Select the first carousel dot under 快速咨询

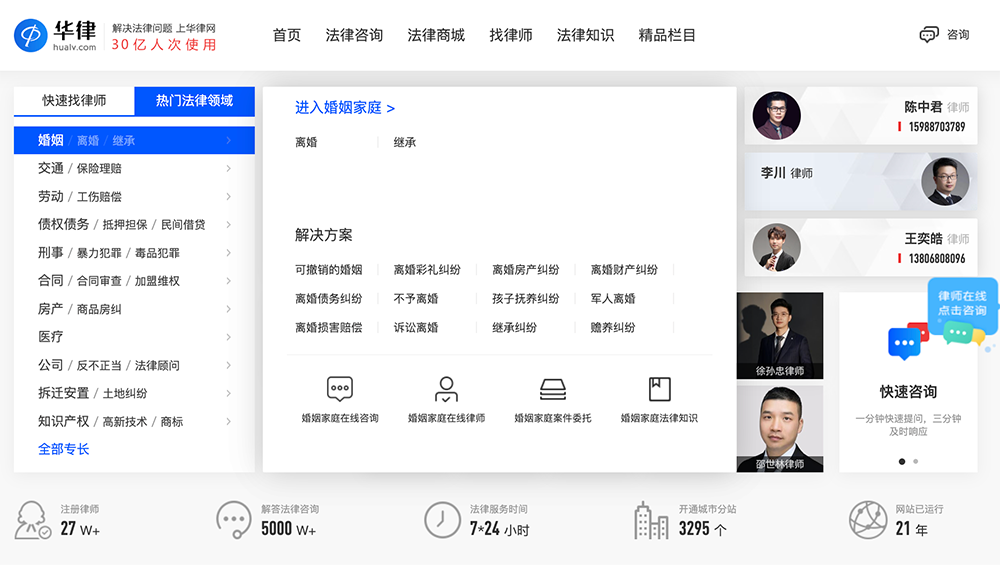902,461
